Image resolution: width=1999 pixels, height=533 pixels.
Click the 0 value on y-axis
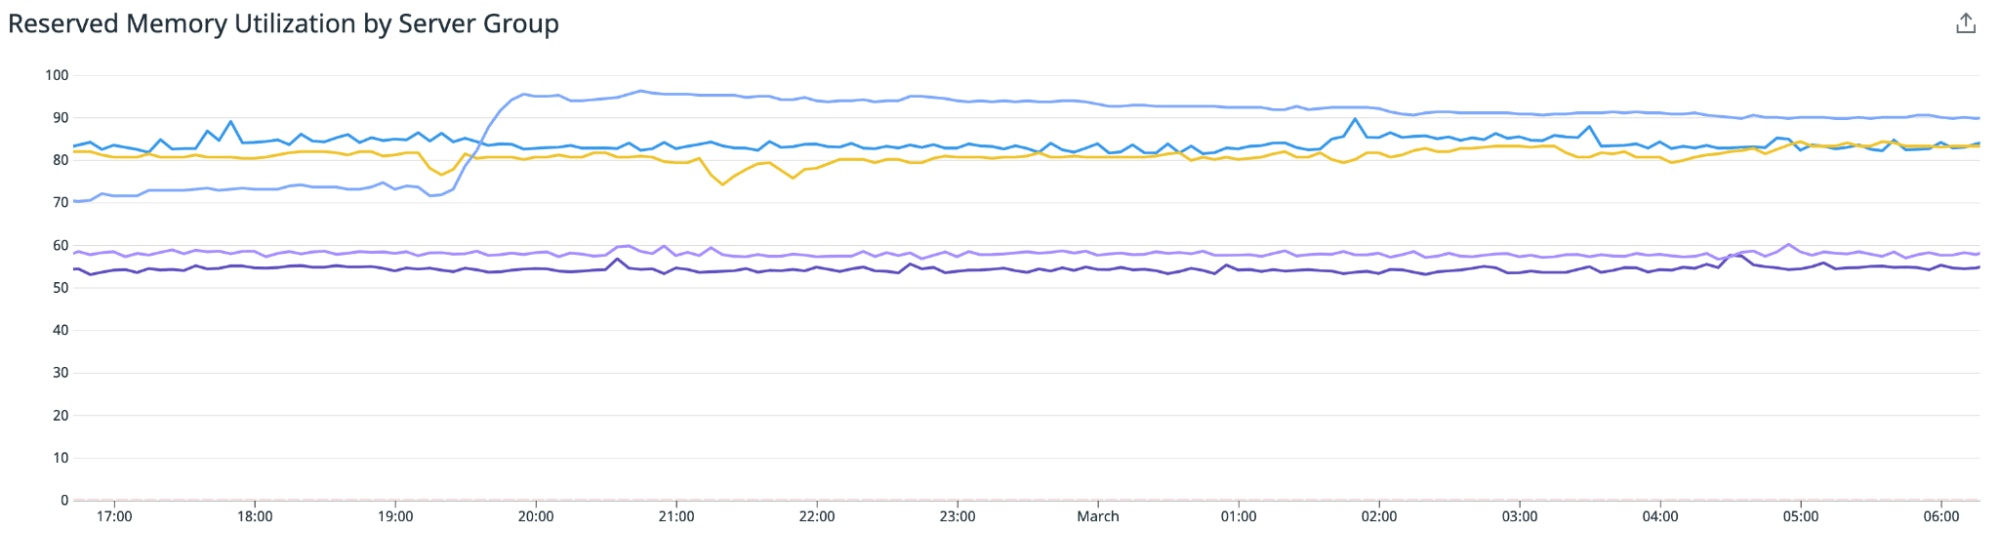64,500
